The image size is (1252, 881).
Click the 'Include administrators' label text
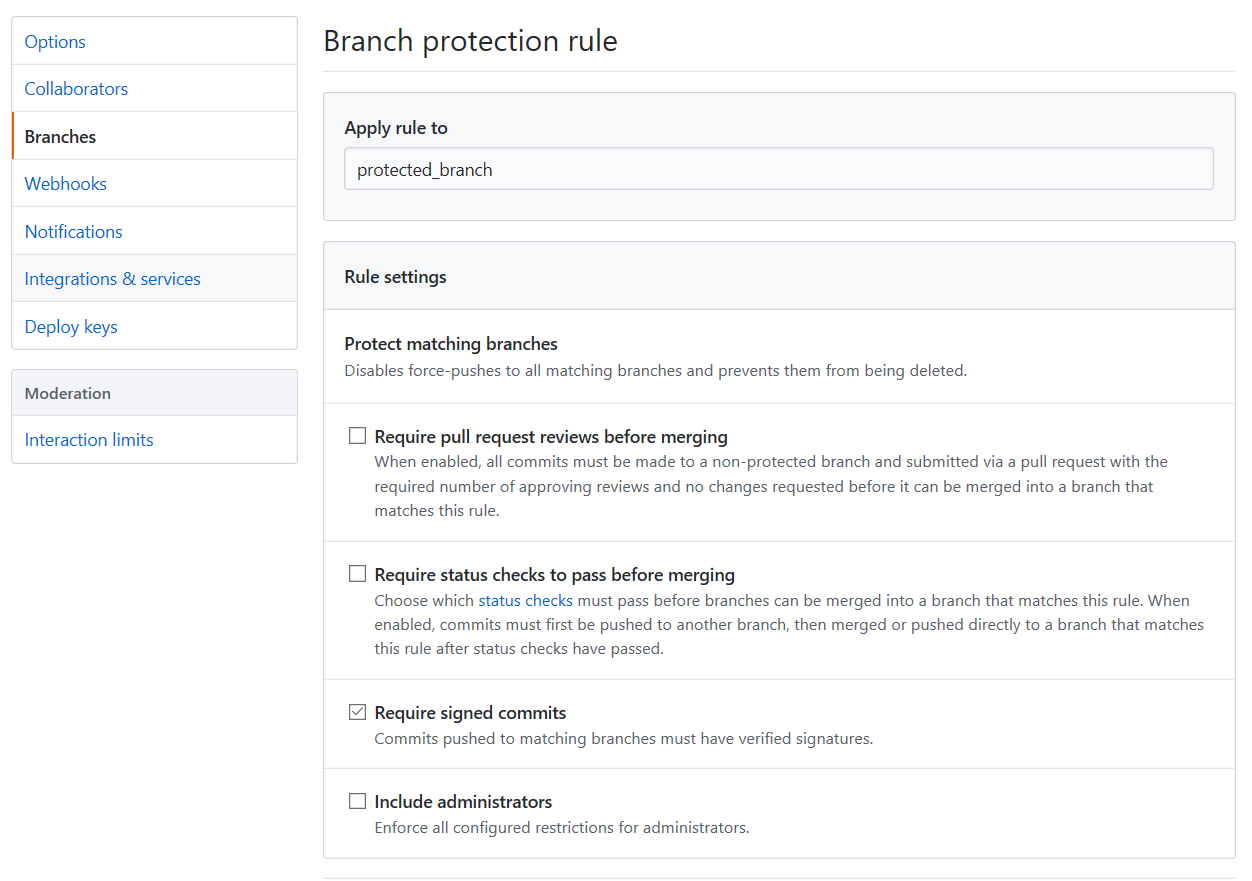(463, 801)
